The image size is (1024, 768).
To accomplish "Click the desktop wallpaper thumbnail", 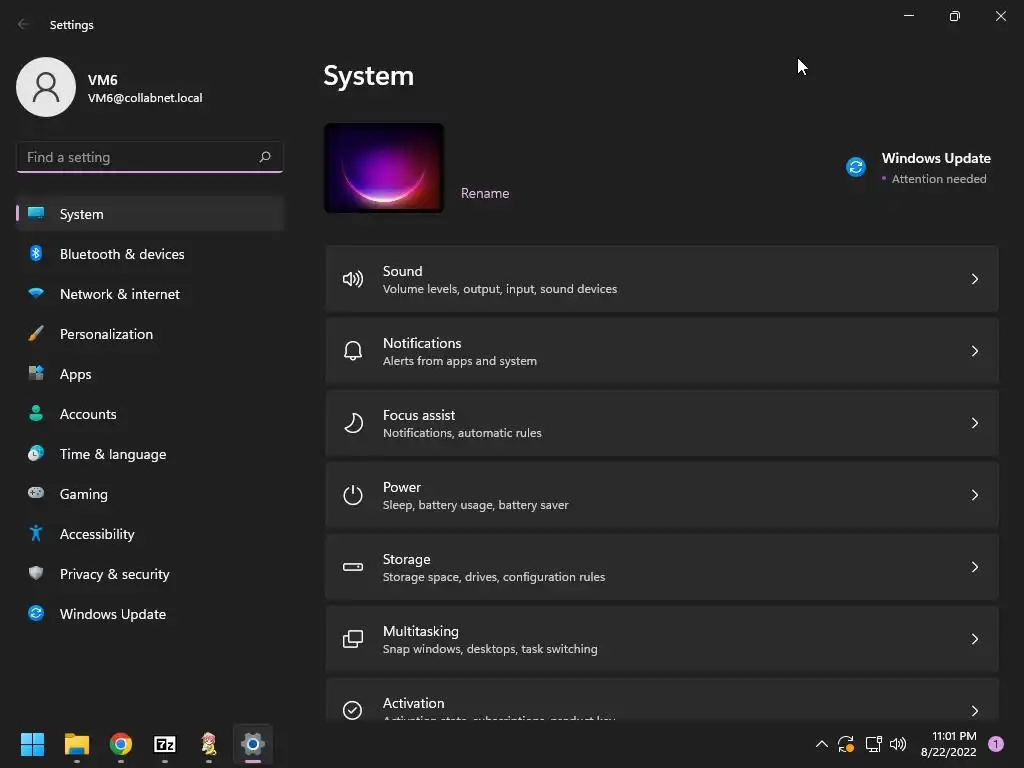I will pos(384,168).
